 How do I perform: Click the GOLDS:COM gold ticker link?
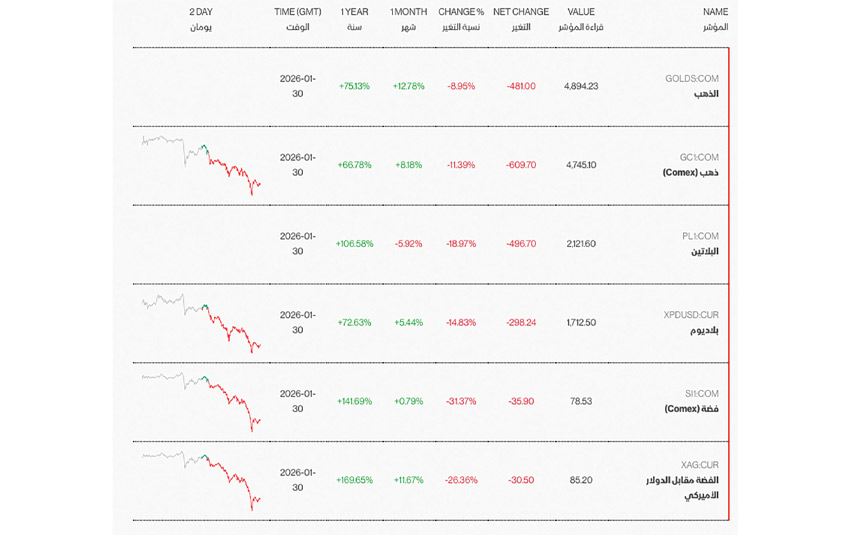[x=691, y=79]
